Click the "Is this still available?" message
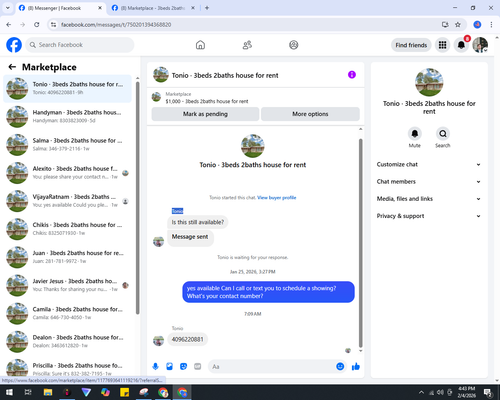 pos(198,222)
